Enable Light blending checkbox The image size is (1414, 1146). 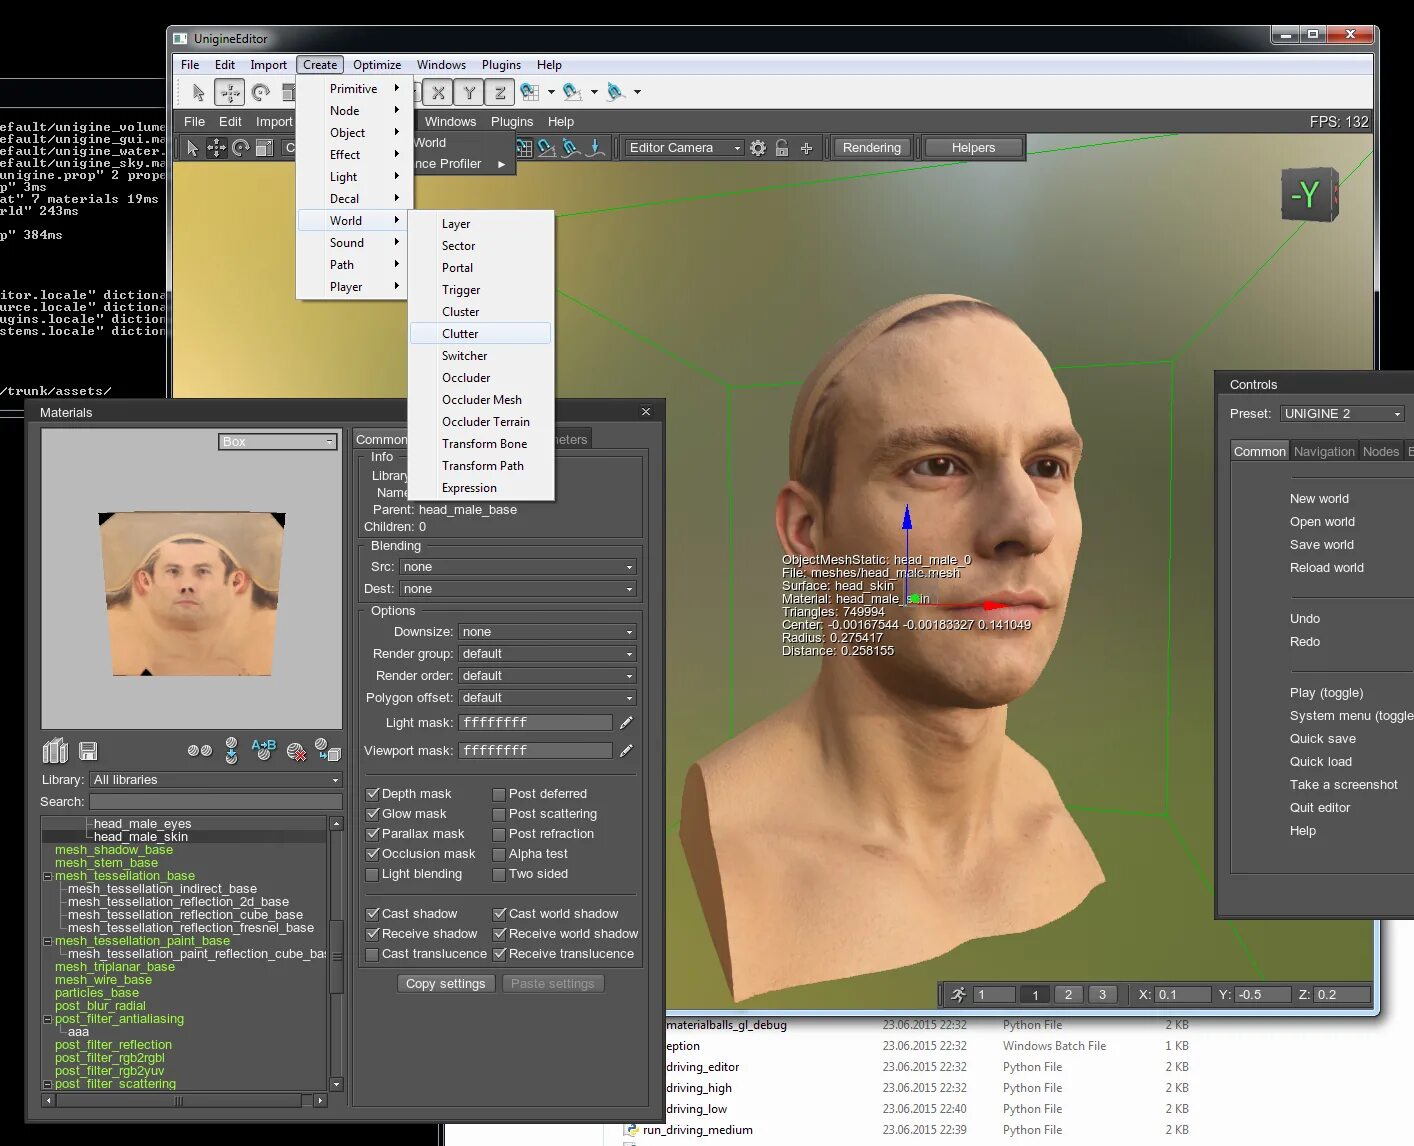click(x=372, y=874)
